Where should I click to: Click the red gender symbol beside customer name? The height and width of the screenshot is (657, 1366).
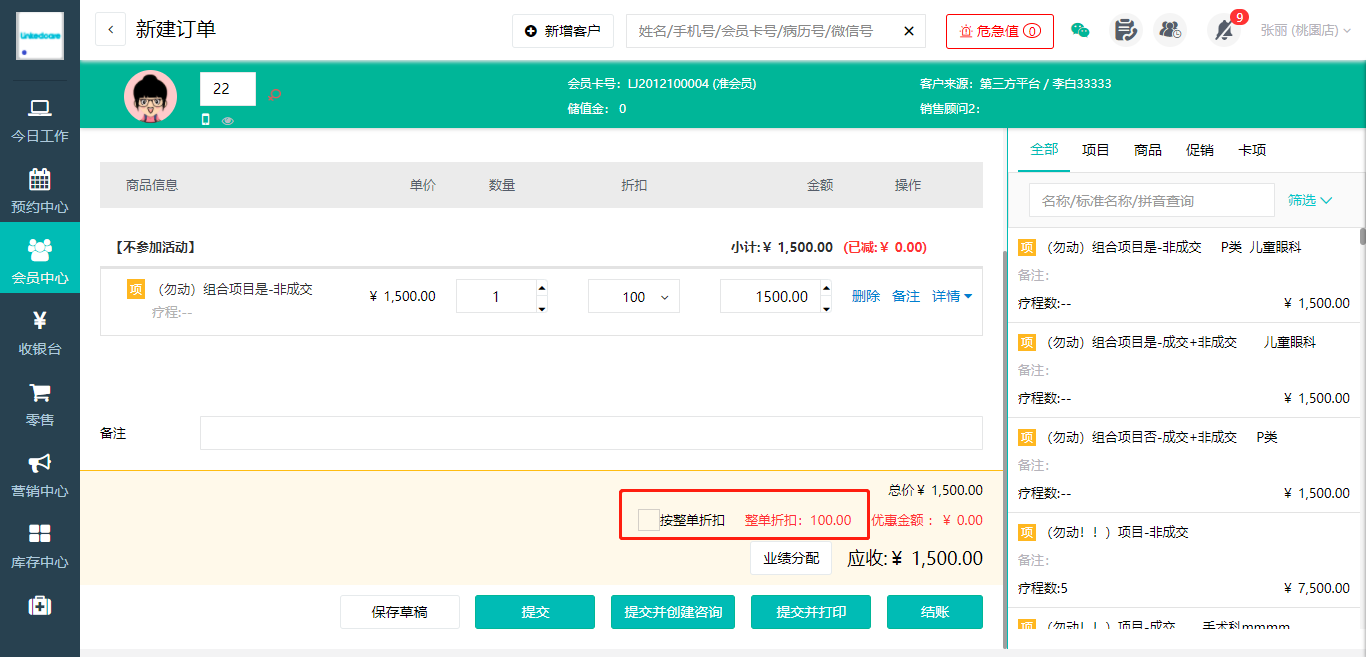pyautogui.click(x=274, y=94)
